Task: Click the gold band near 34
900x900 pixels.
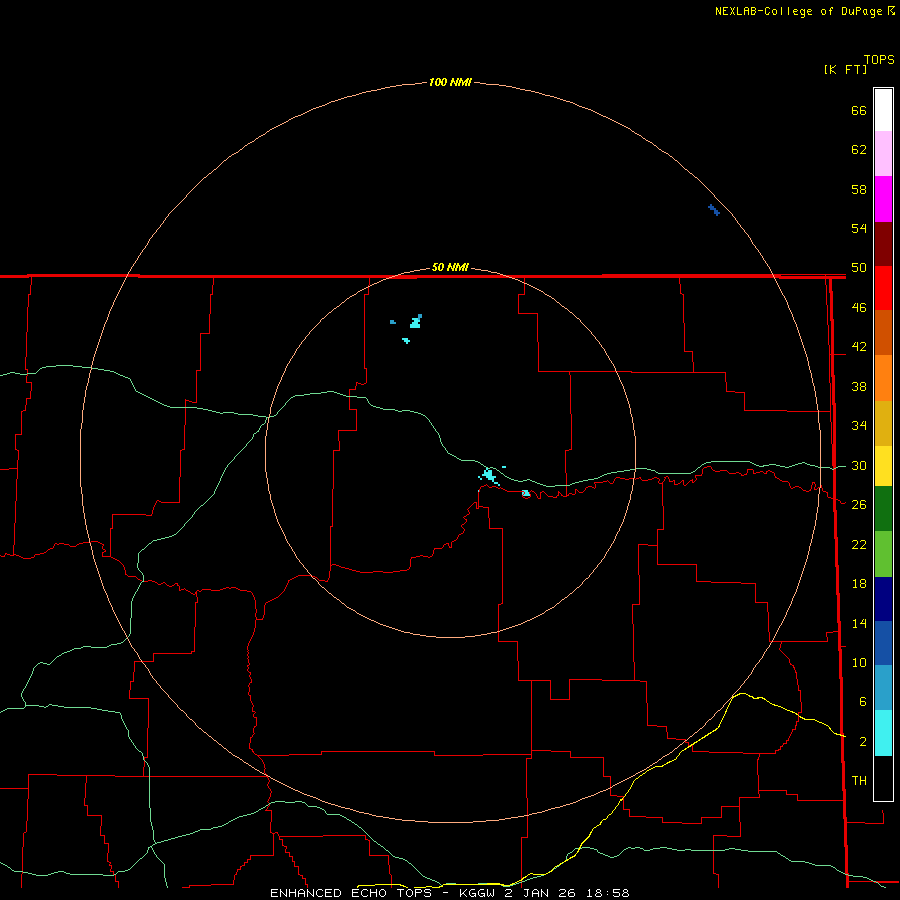Action: click(883, 423)
